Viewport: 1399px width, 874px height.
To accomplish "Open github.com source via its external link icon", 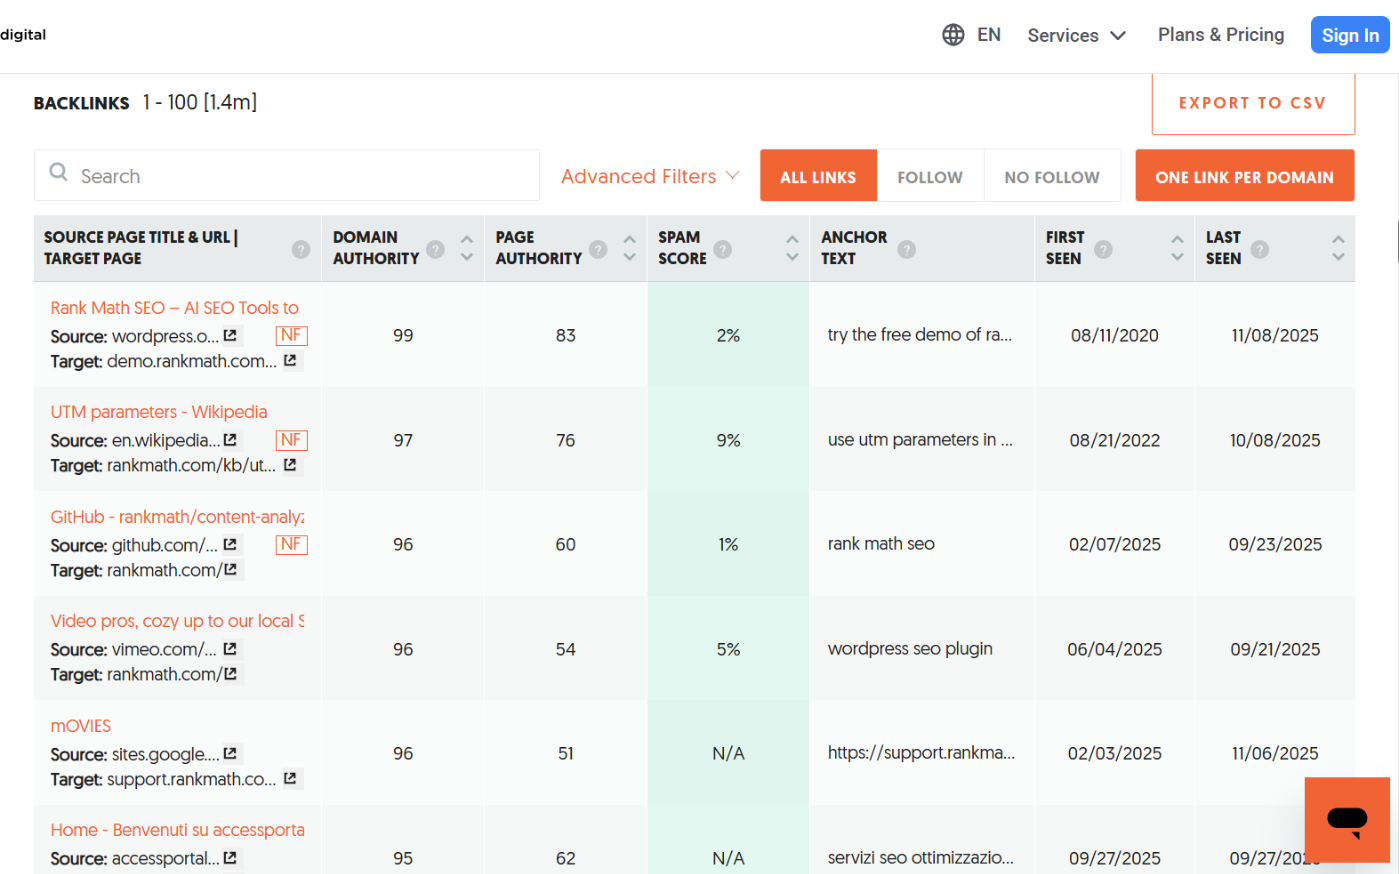I will 231,545.
